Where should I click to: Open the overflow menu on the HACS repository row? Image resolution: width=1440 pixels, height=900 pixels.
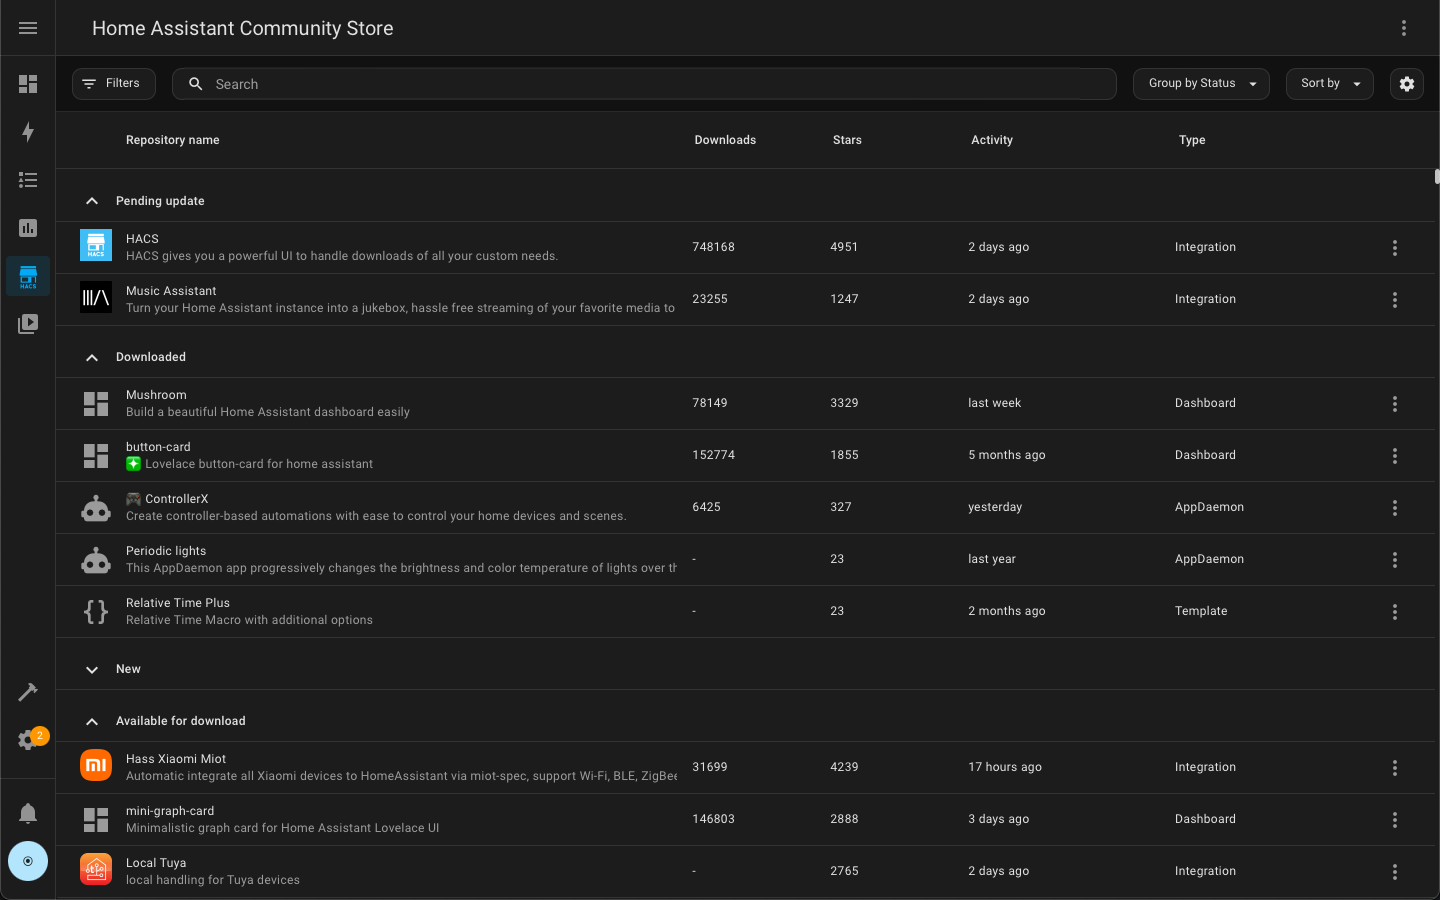1395,247
